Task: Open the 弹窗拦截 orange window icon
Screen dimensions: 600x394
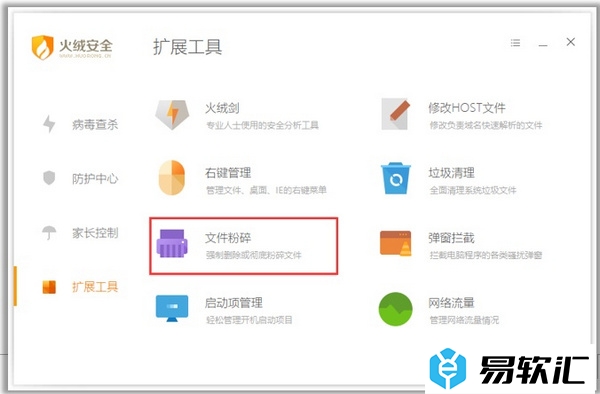Action: point(396,243)
